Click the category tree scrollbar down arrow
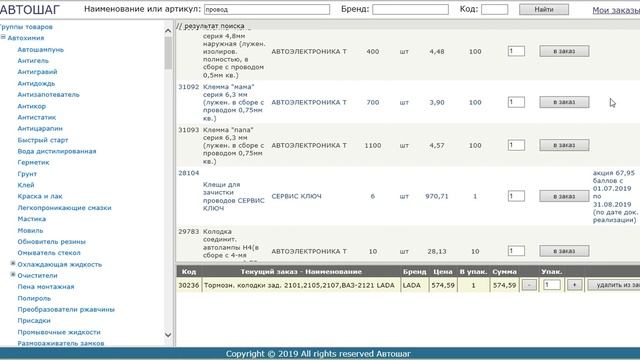The width and height of the screenshot is (640, 360). click(168, 335)
